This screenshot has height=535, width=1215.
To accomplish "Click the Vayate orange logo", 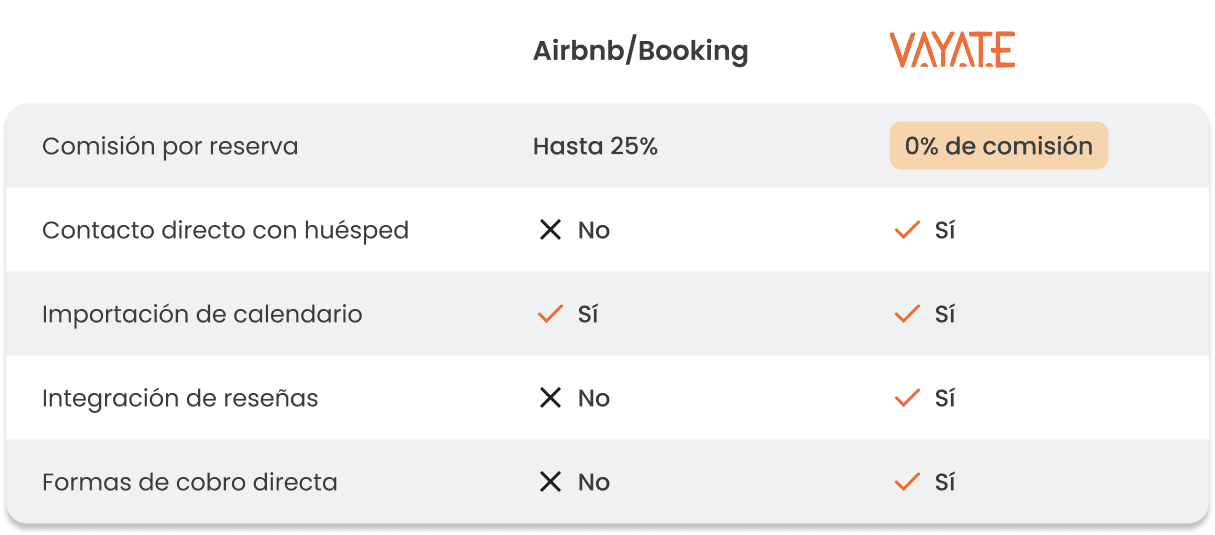I will [x=952, y=50].
